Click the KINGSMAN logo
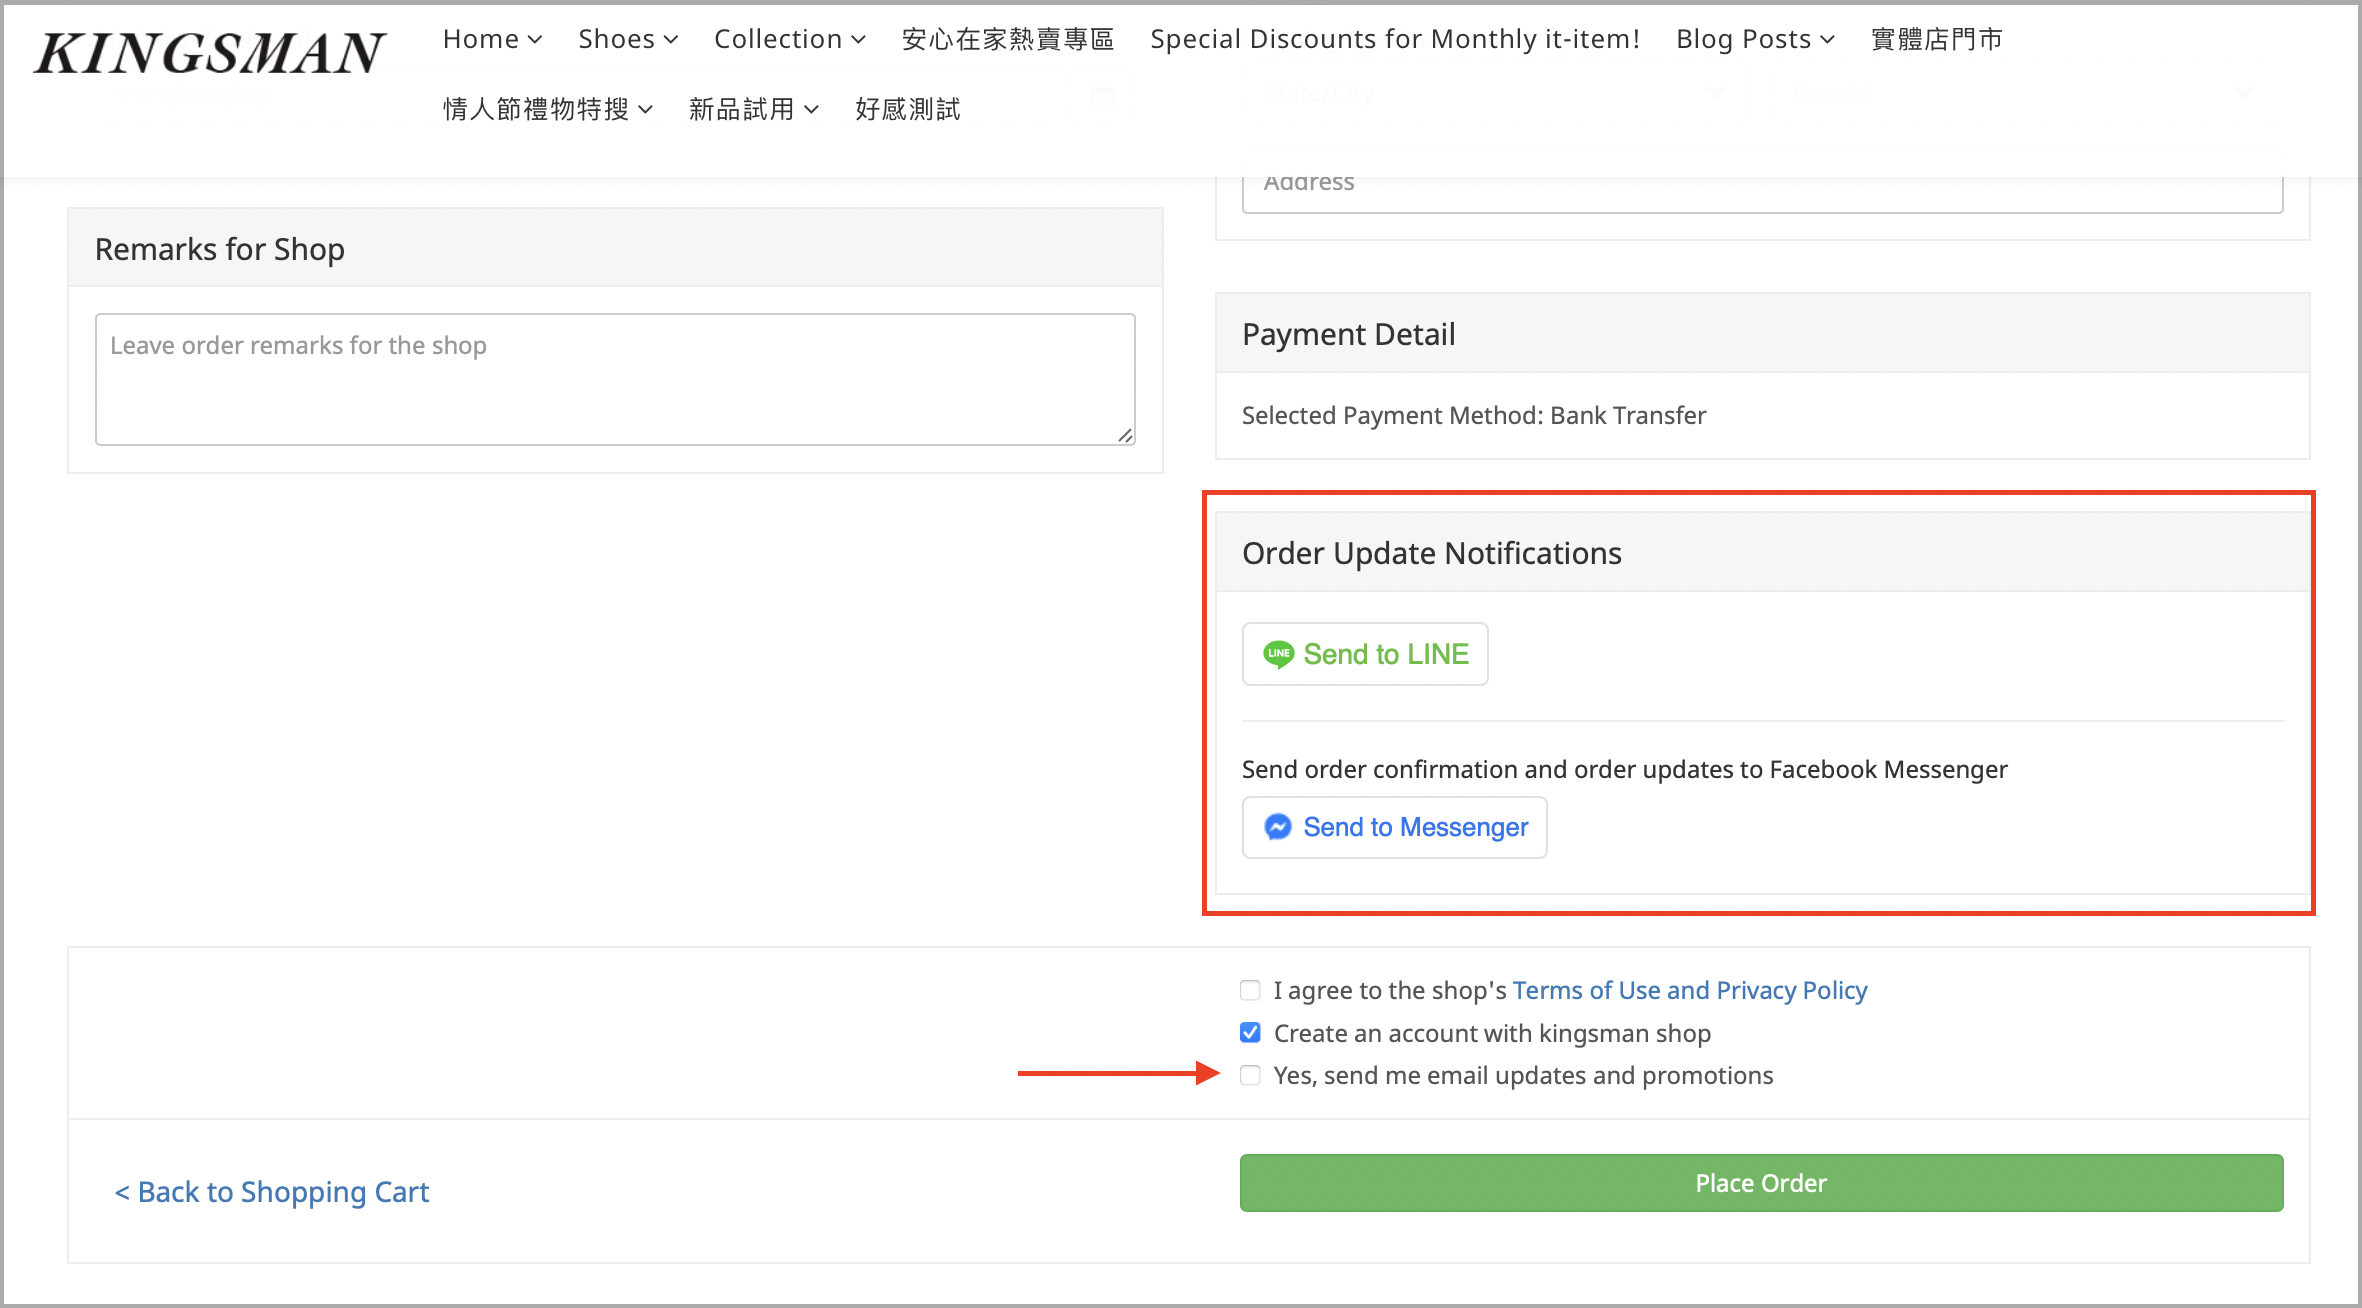Viewport: 2362px width, 1308px height. point(210,54)
